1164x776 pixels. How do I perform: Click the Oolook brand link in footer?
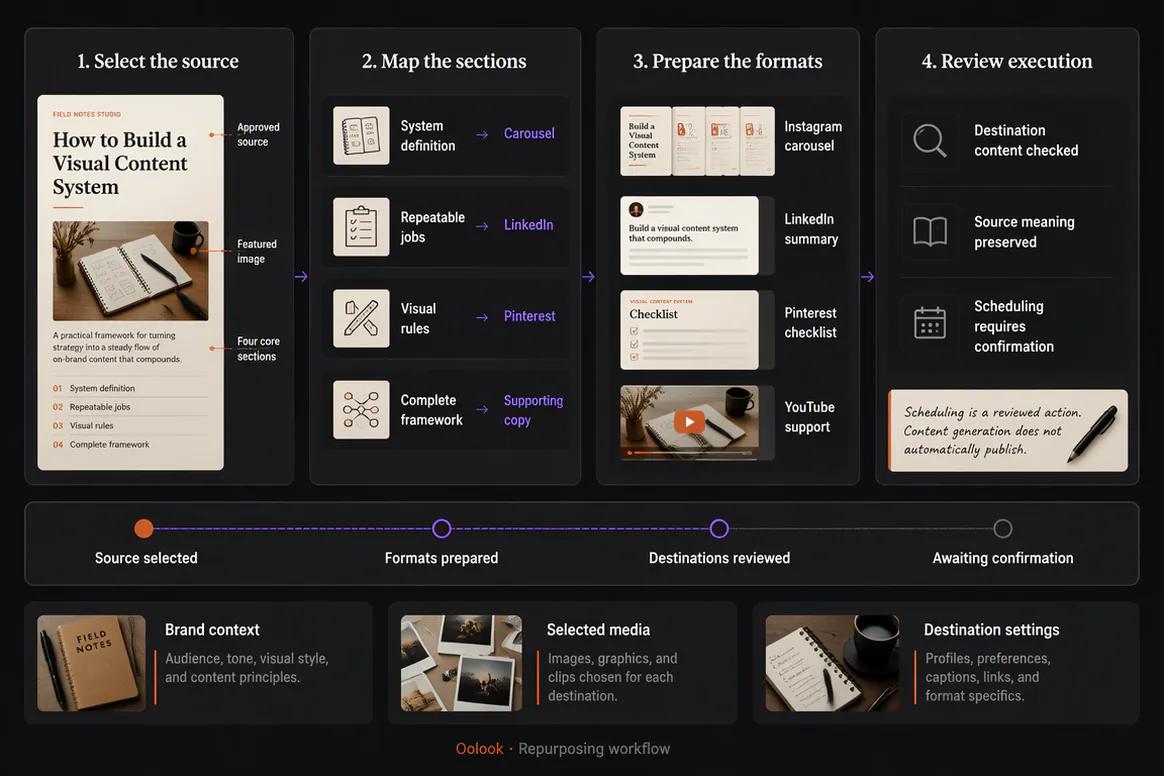click(x=480, y=749)
